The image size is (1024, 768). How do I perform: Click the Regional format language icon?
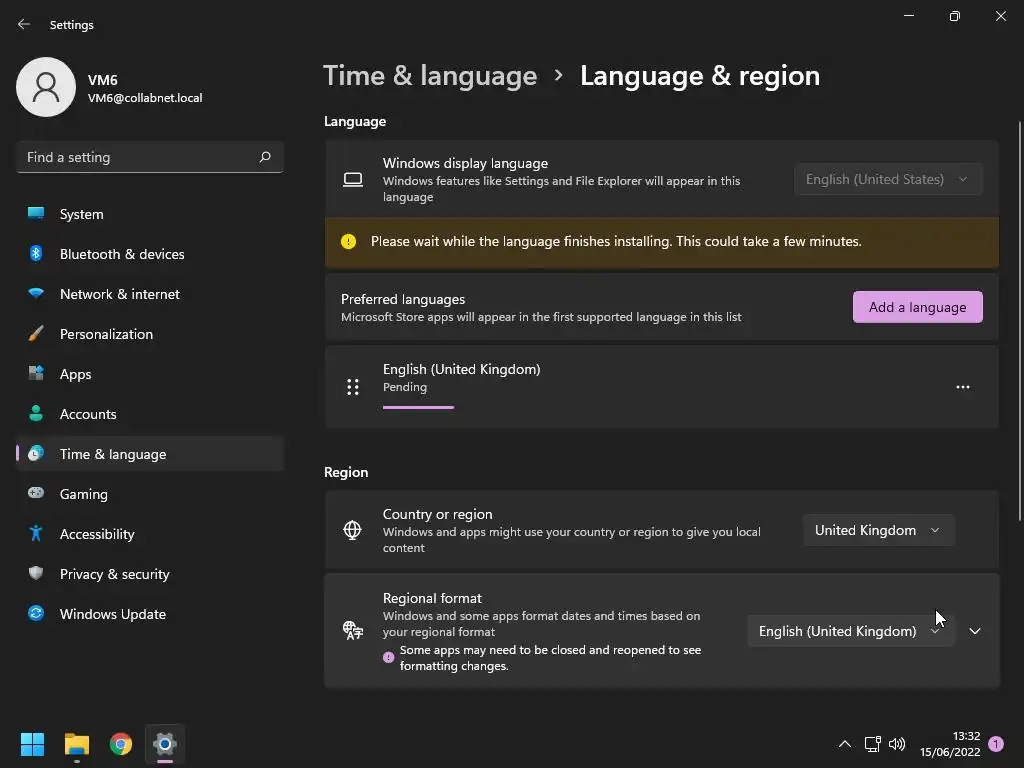(x=353, y=630)
